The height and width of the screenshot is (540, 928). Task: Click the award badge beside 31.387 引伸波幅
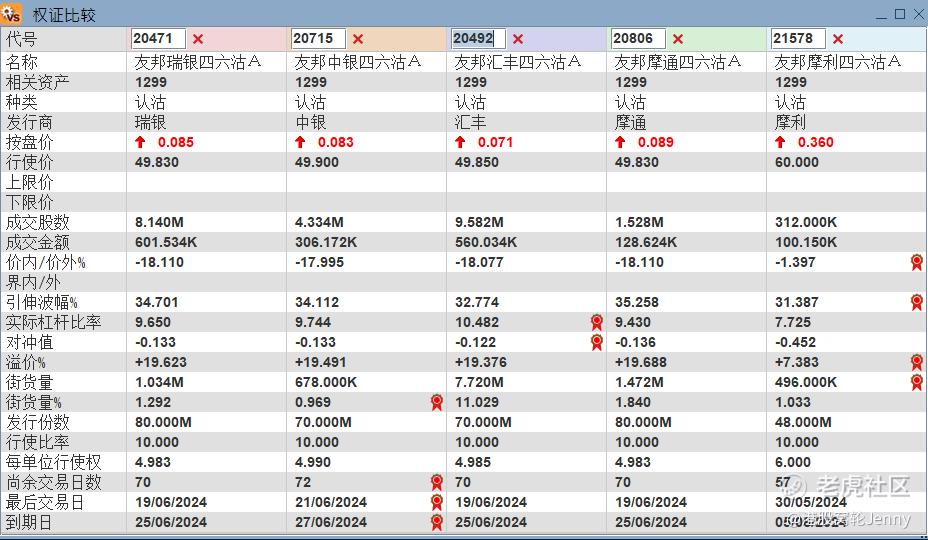click(x=917, y=303)
